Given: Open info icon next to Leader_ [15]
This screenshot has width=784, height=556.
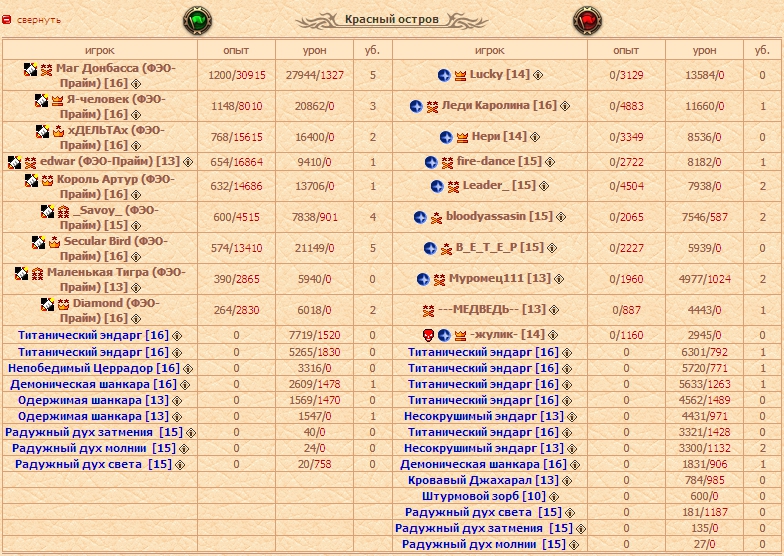Looking at the screenshot, I should (x=544, y=186).
